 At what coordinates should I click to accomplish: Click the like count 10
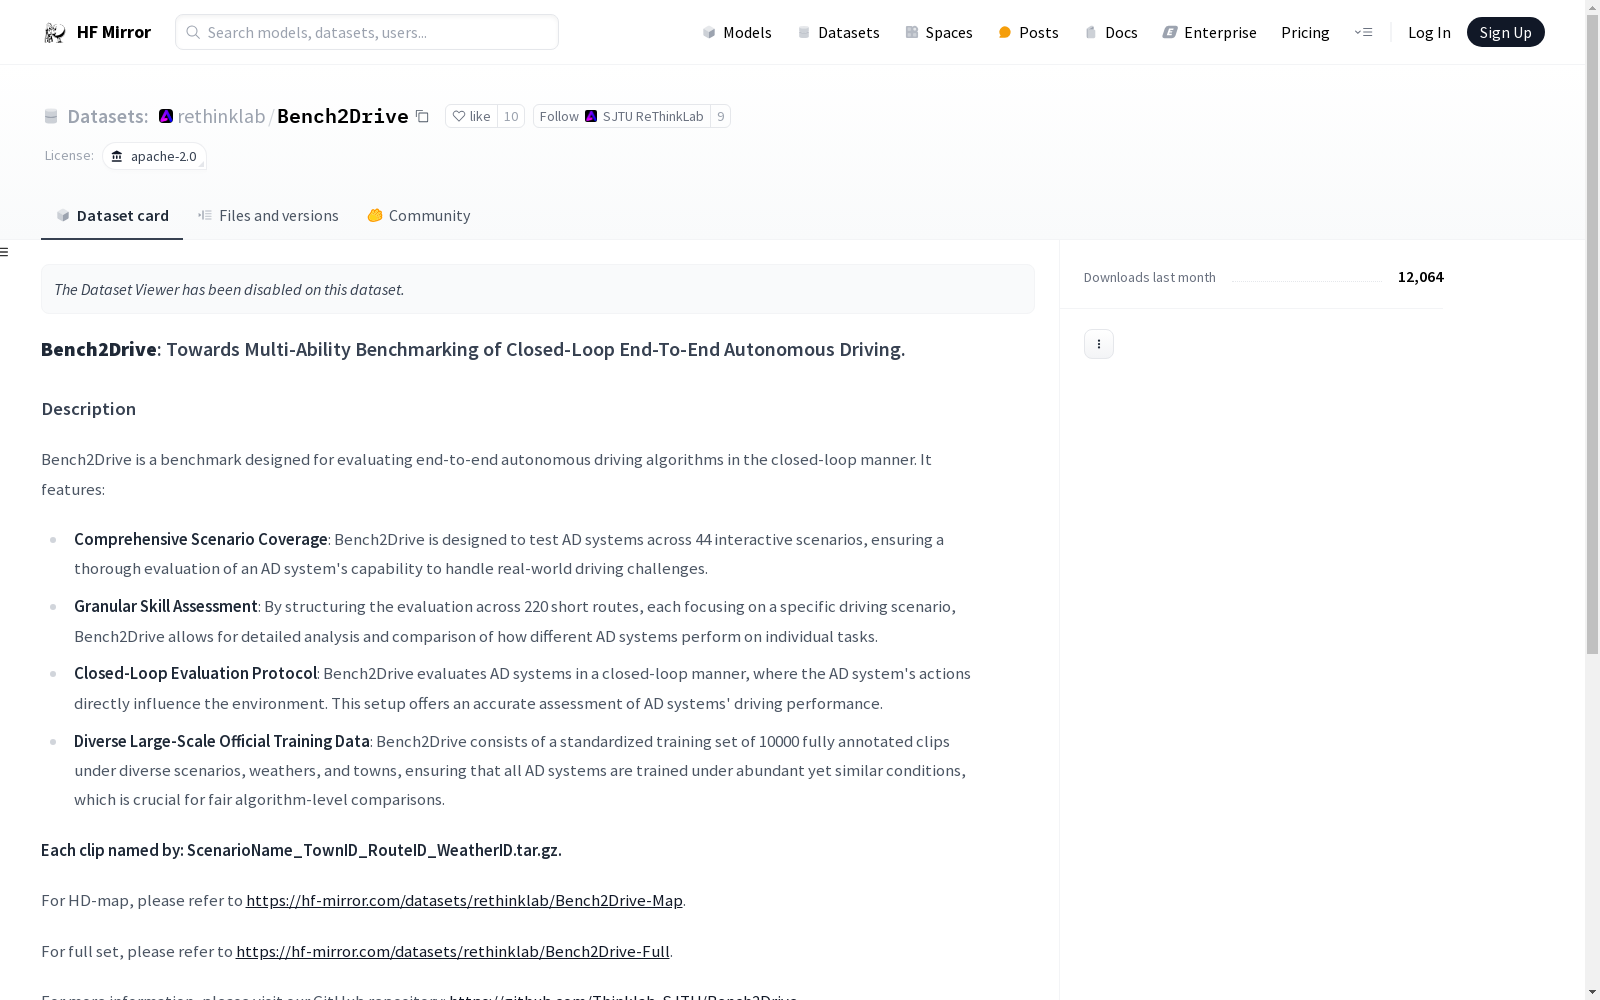(511, 116)
